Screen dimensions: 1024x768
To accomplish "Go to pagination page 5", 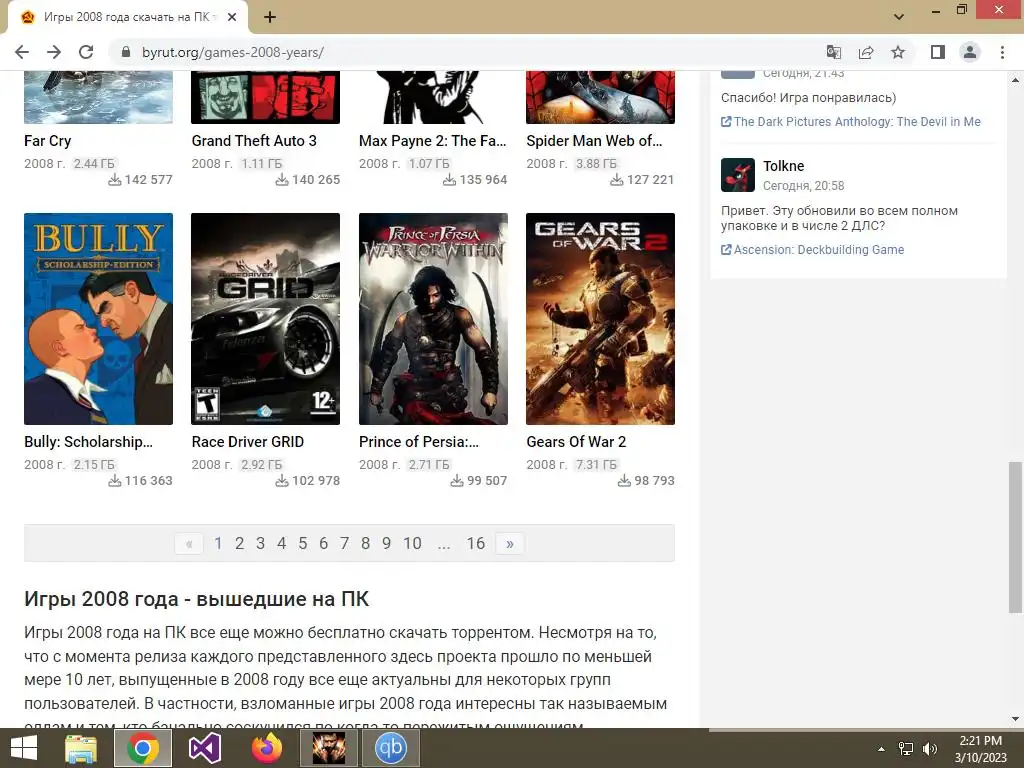I will point(302,543).
